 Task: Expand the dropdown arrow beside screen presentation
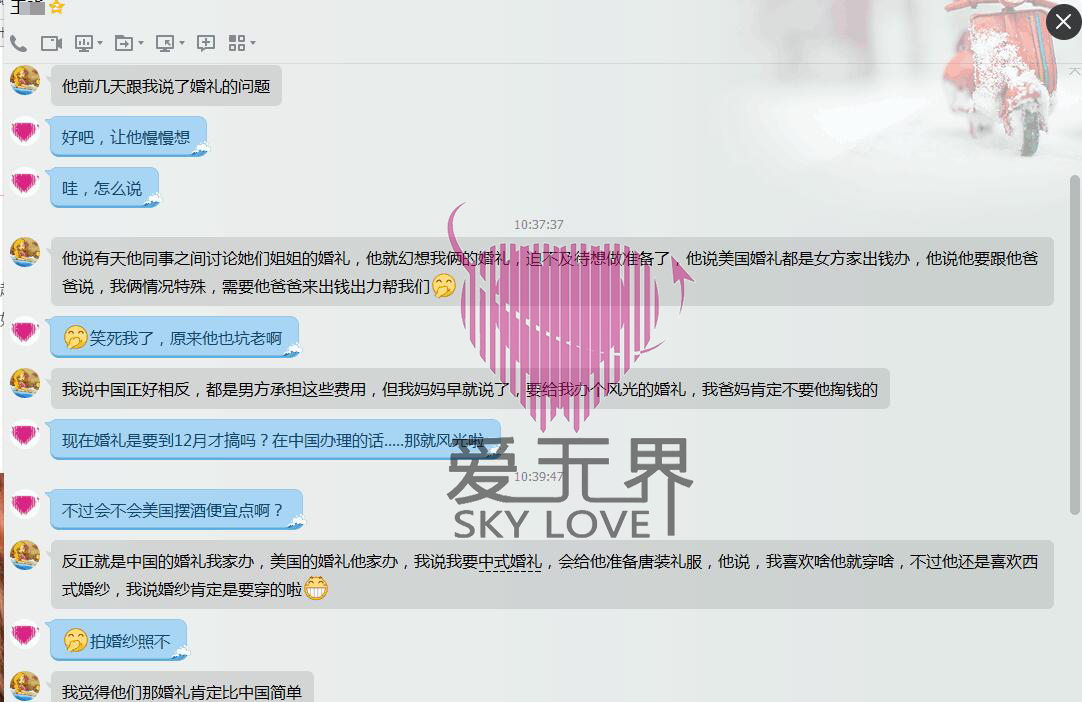click(100, 44)
